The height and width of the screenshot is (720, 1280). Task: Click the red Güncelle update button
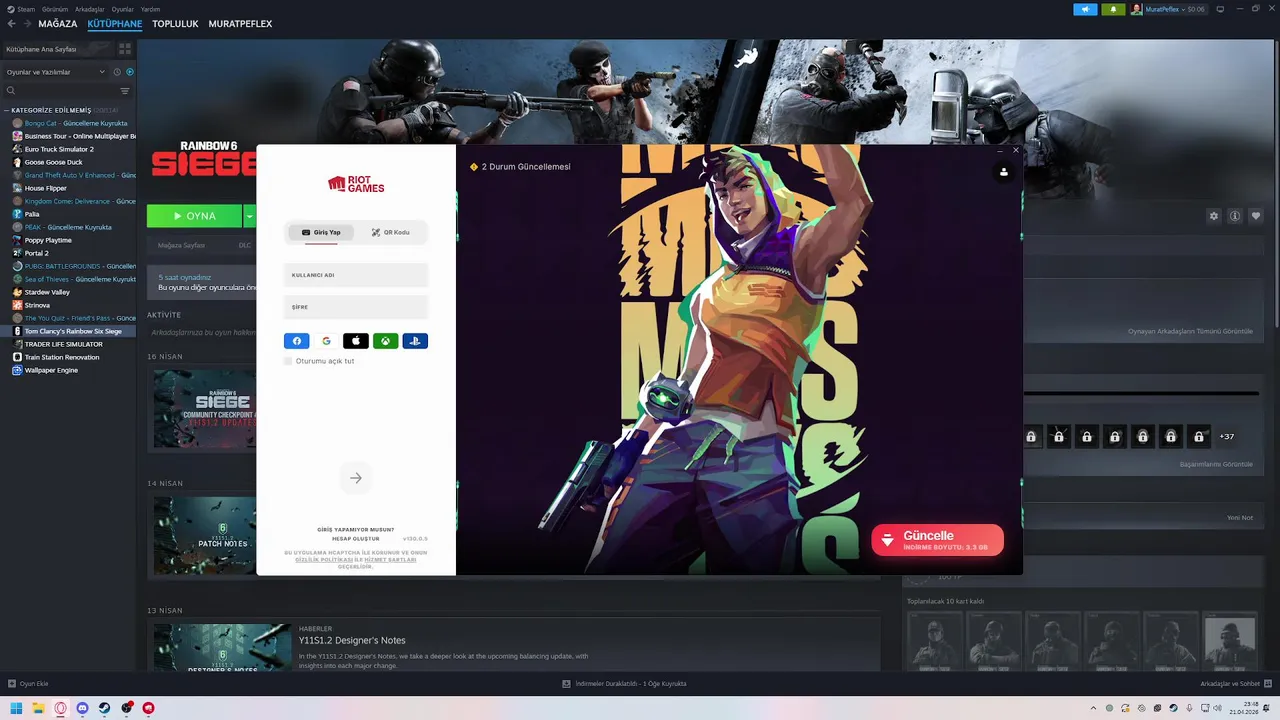pyautogui.click(x=937, y=540)
